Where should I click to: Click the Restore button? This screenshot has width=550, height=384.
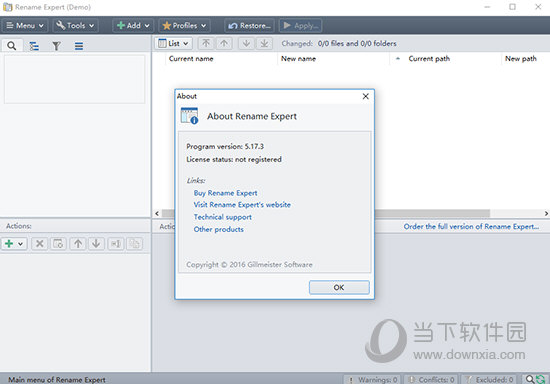[x=249, y=26]
